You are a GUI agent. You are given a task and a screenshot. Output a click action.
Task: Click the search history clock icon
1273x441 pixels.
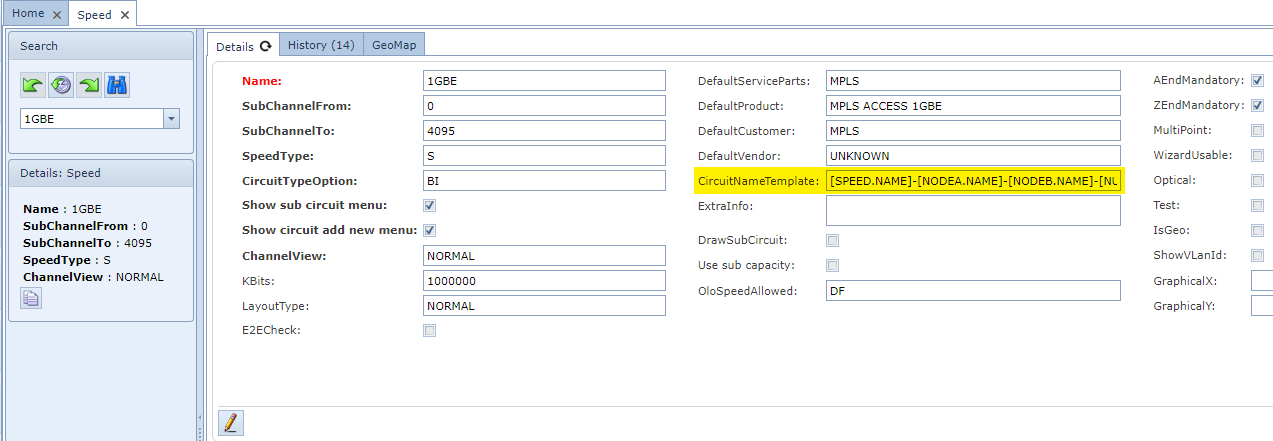[x=61, y=86]
